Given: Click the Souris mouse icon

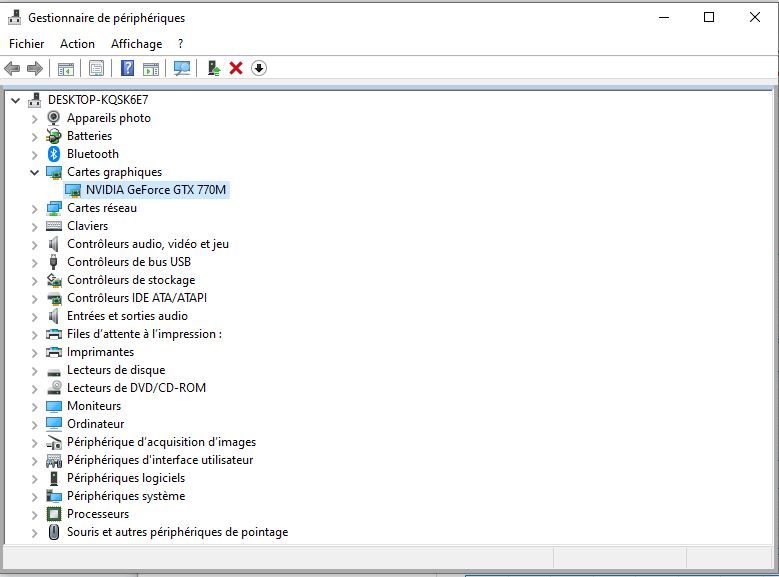Looking at the screenshot, I should [x=54, y=532].
